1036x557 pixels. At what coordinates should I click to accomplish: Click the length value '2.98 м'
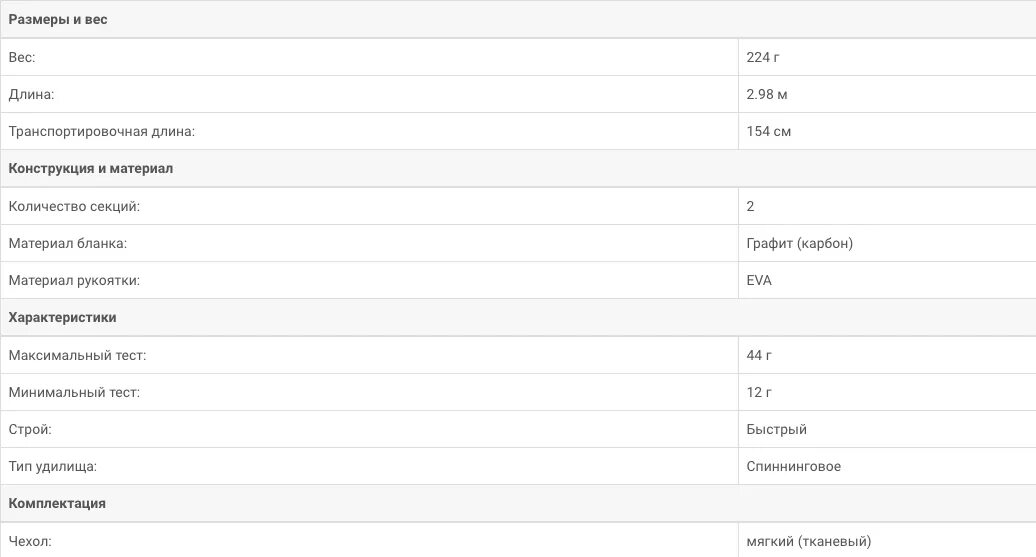(x=767, y=94)
